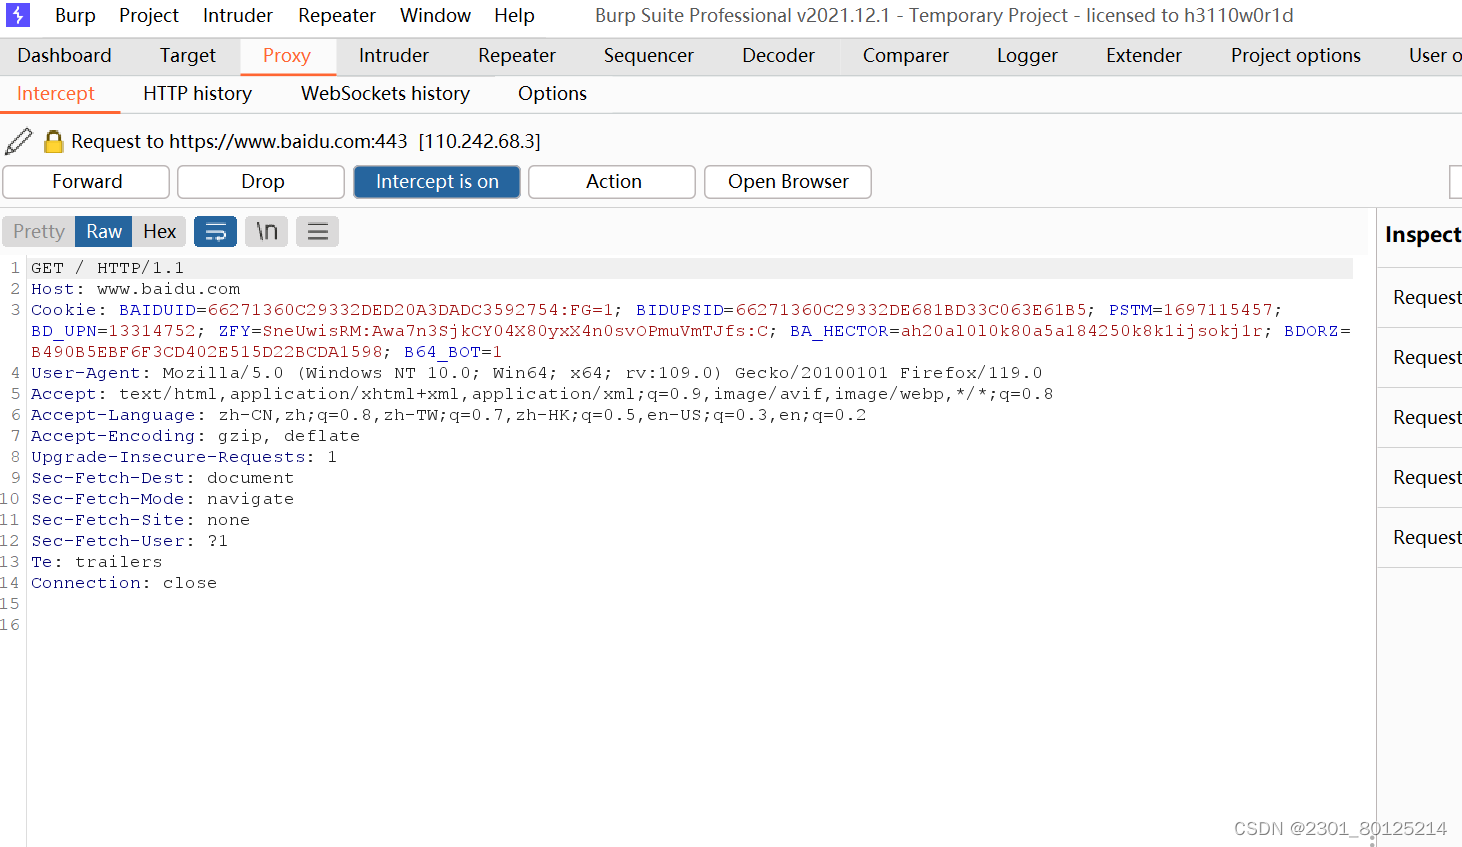Click the Accept: text/html header line
Screen dimensions: 1462x847
click(x=542, y=394)
